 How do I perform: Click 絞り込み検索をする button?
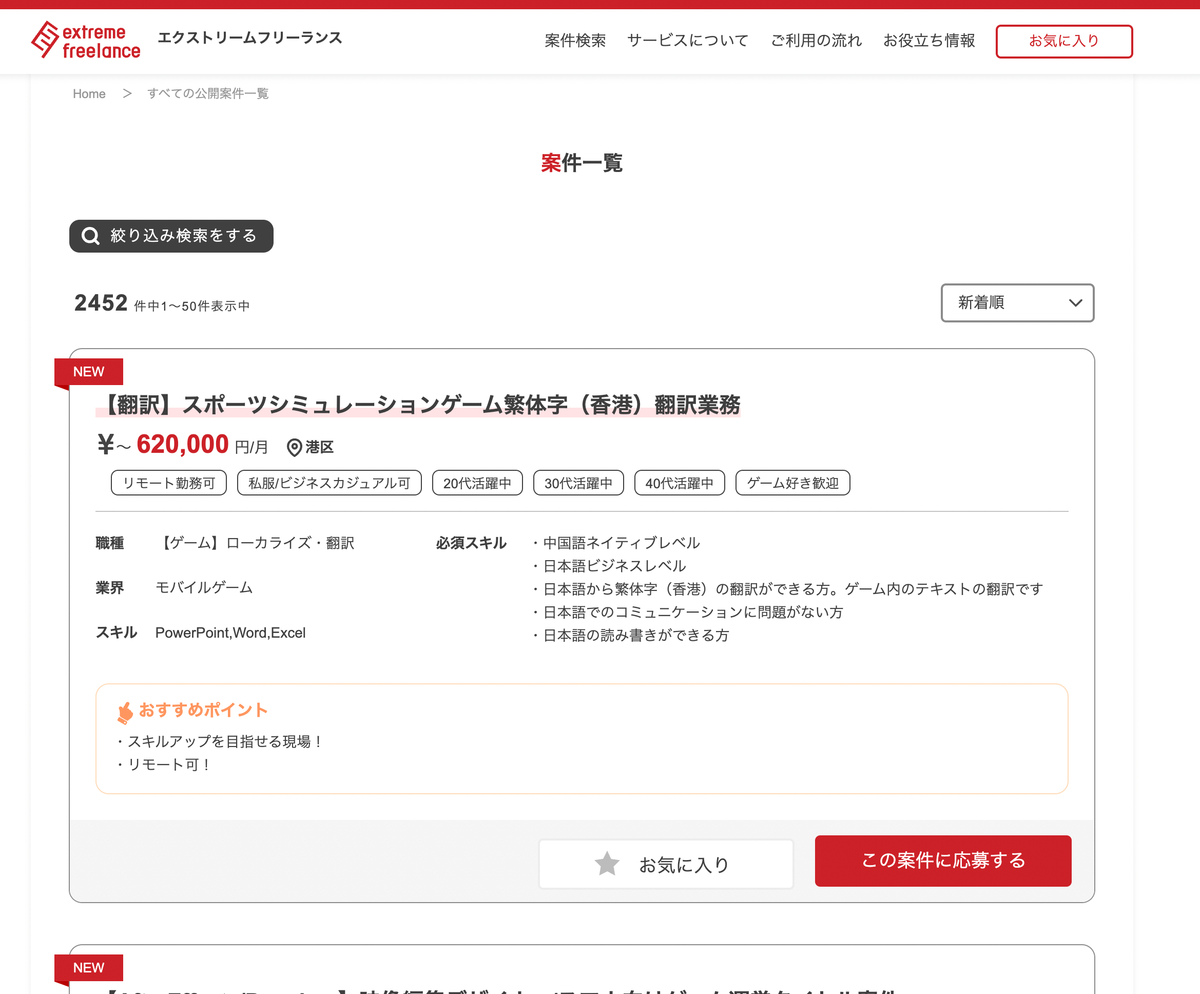[x=171, y=236]
